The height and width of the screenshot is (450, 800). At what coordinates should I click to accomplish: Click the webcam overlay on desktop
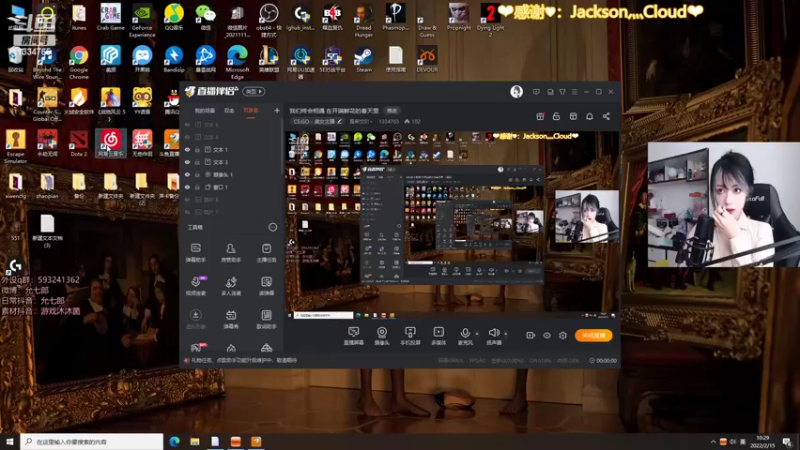point(723,205)
